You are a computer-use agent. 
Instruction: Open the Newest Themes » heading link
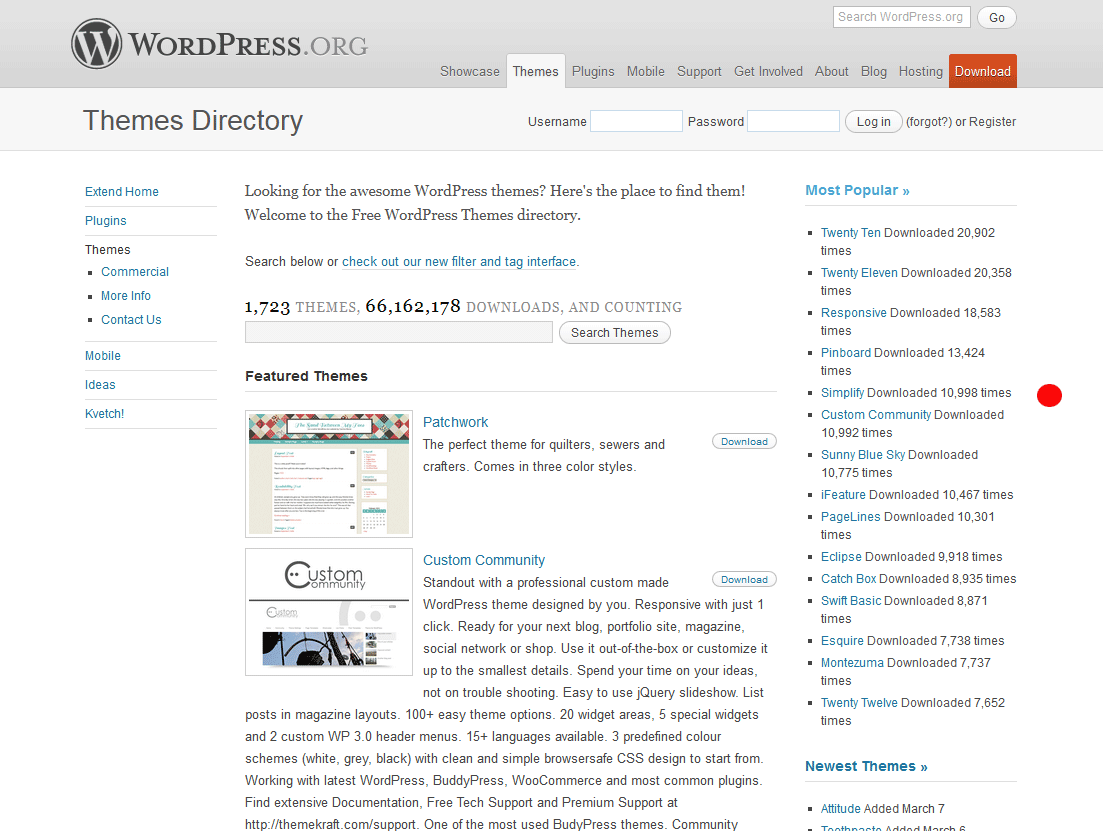[866, 766]
